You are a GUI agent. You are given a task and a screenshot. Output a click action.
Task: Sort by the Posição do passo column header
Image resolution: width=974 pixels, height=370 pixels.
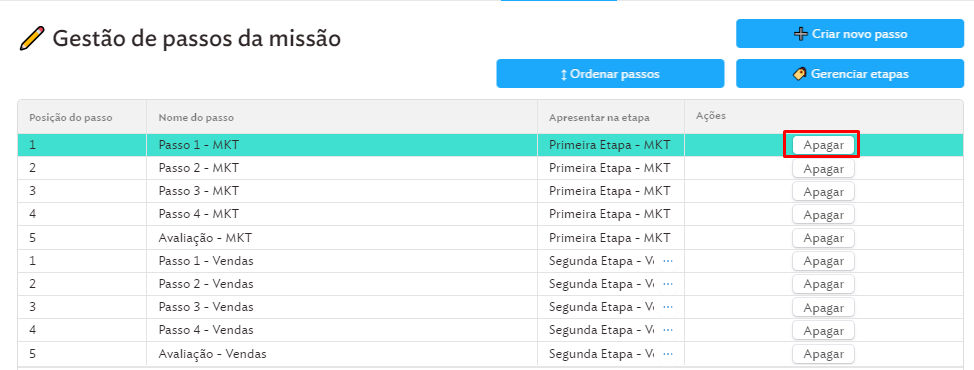click(x=70, y=117)
